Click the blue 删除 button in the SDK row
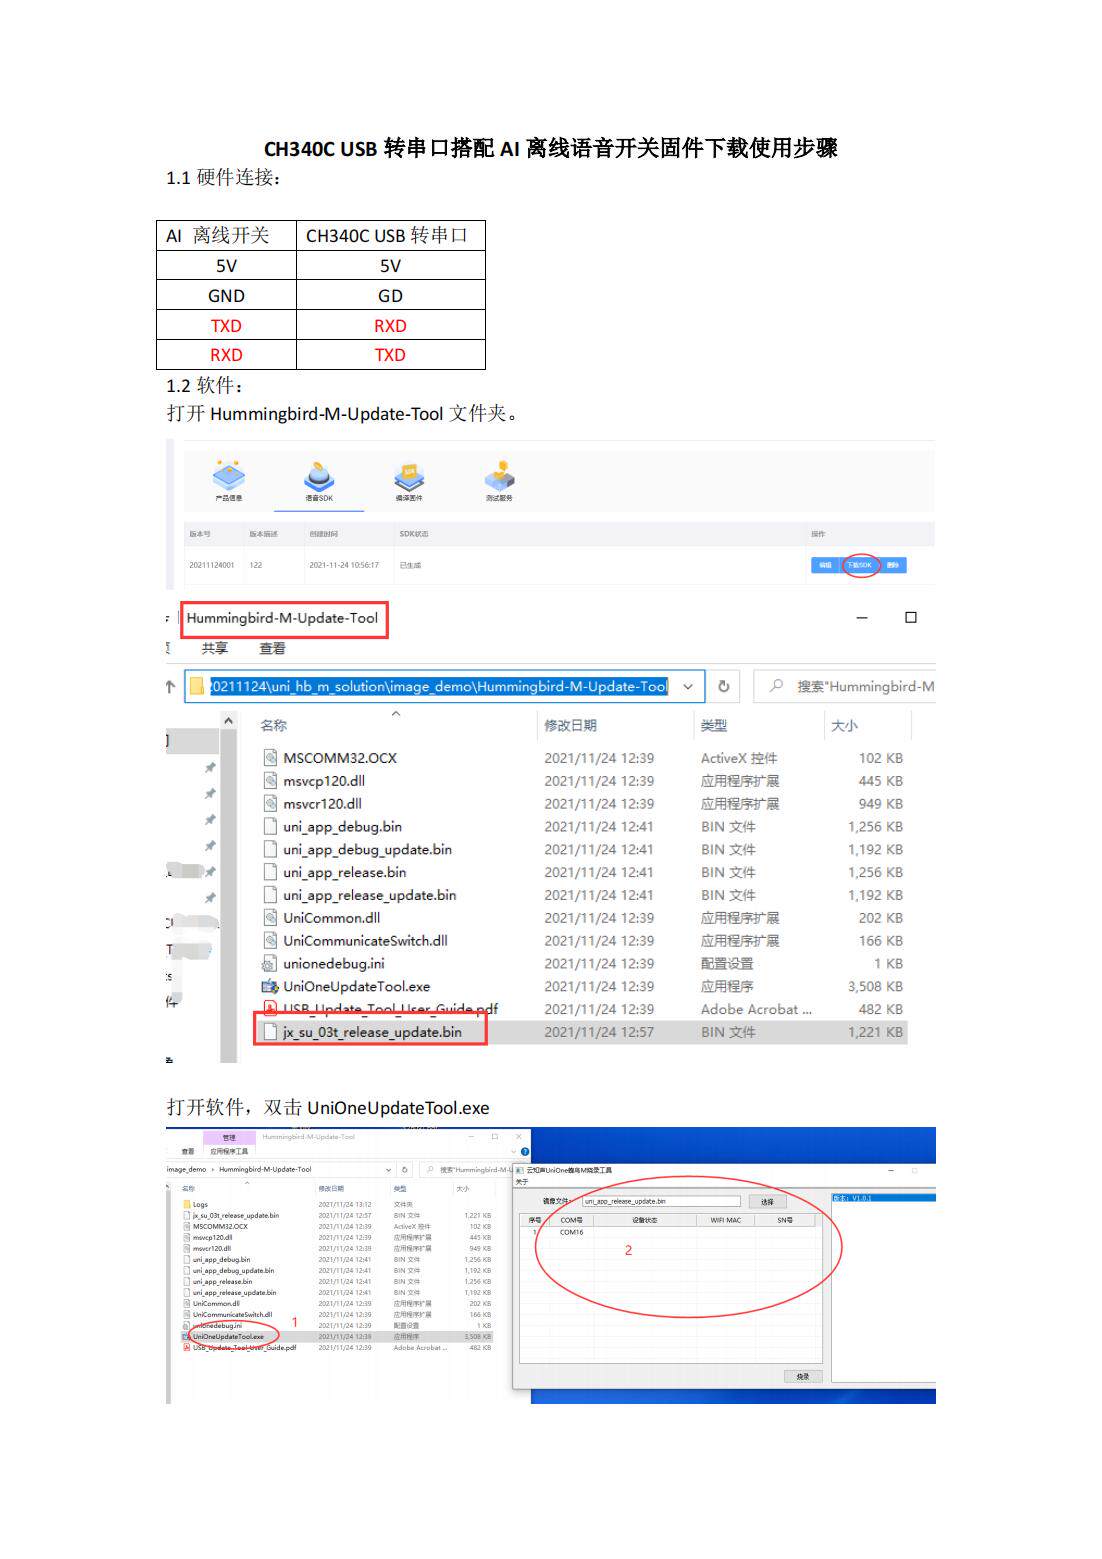 (x=892, y=565)
